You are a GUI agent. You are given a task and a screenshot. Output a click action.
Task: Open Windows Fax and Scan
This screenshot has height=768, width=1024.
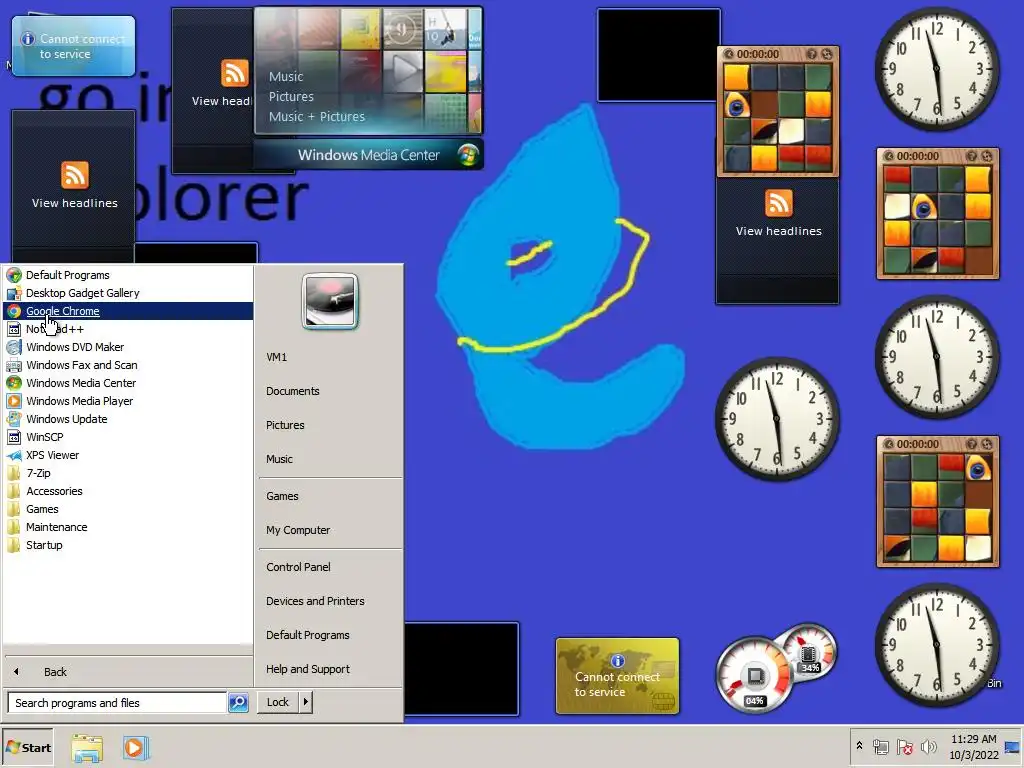click(128, 365)
